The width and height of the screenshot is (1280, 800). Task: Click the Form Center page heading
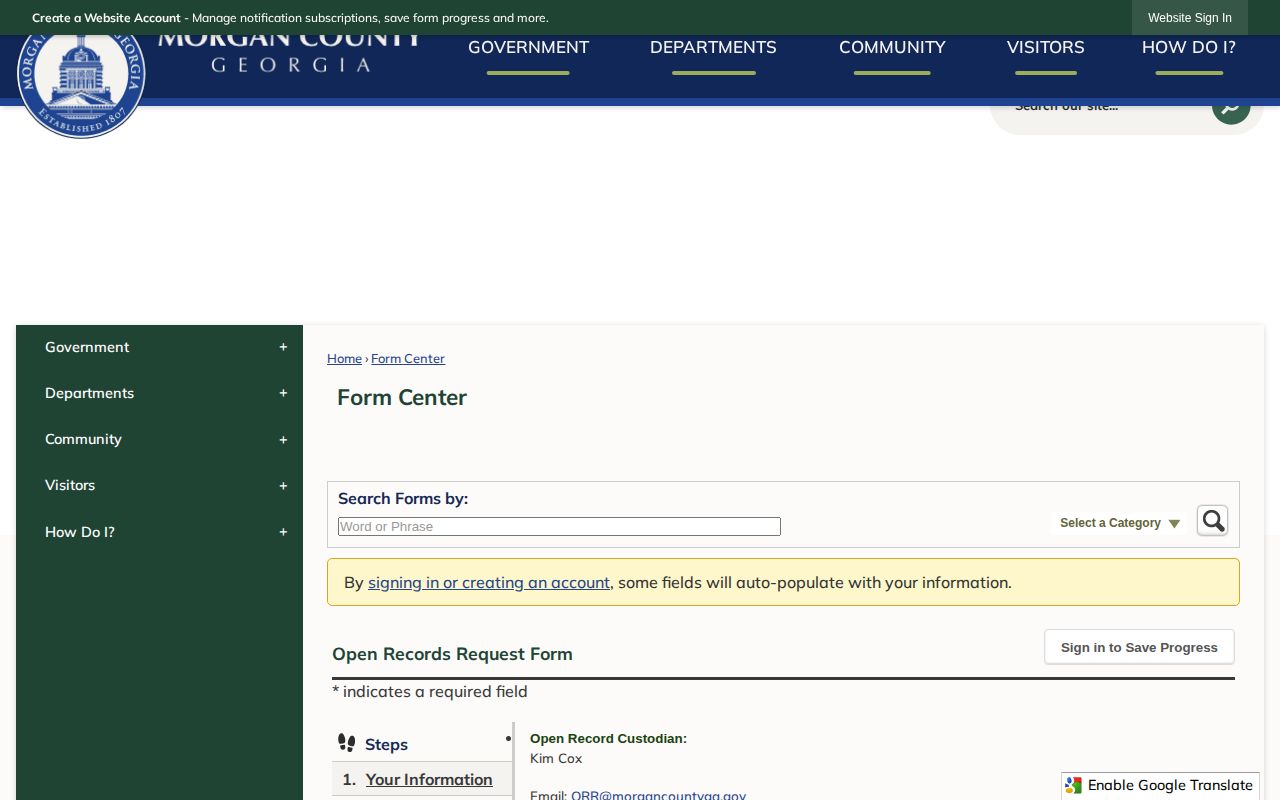[x=402, y=398]
